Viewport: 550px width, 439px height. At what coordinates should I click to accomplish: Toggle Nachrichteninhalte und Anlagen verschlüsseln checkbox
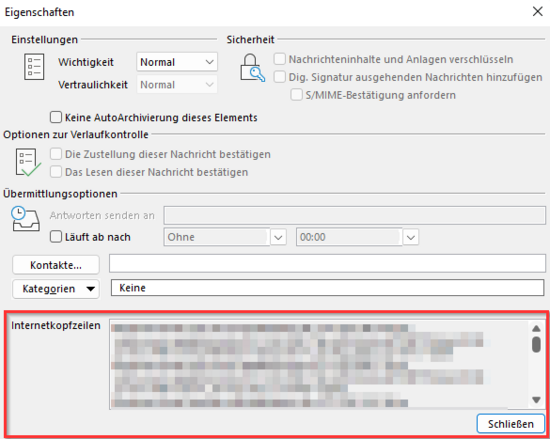(x=280, y=59)
